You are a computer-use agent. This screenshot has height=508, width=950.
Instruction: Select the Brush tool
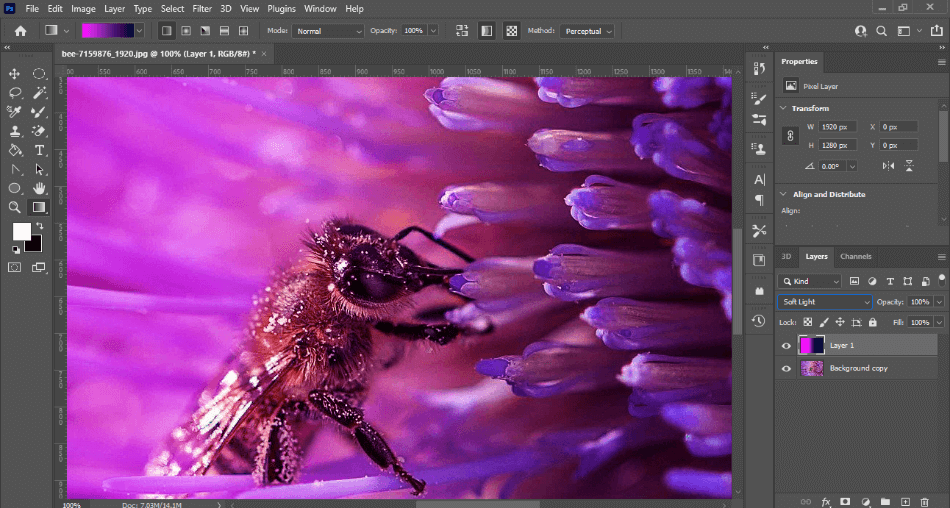tap(39, 112)
